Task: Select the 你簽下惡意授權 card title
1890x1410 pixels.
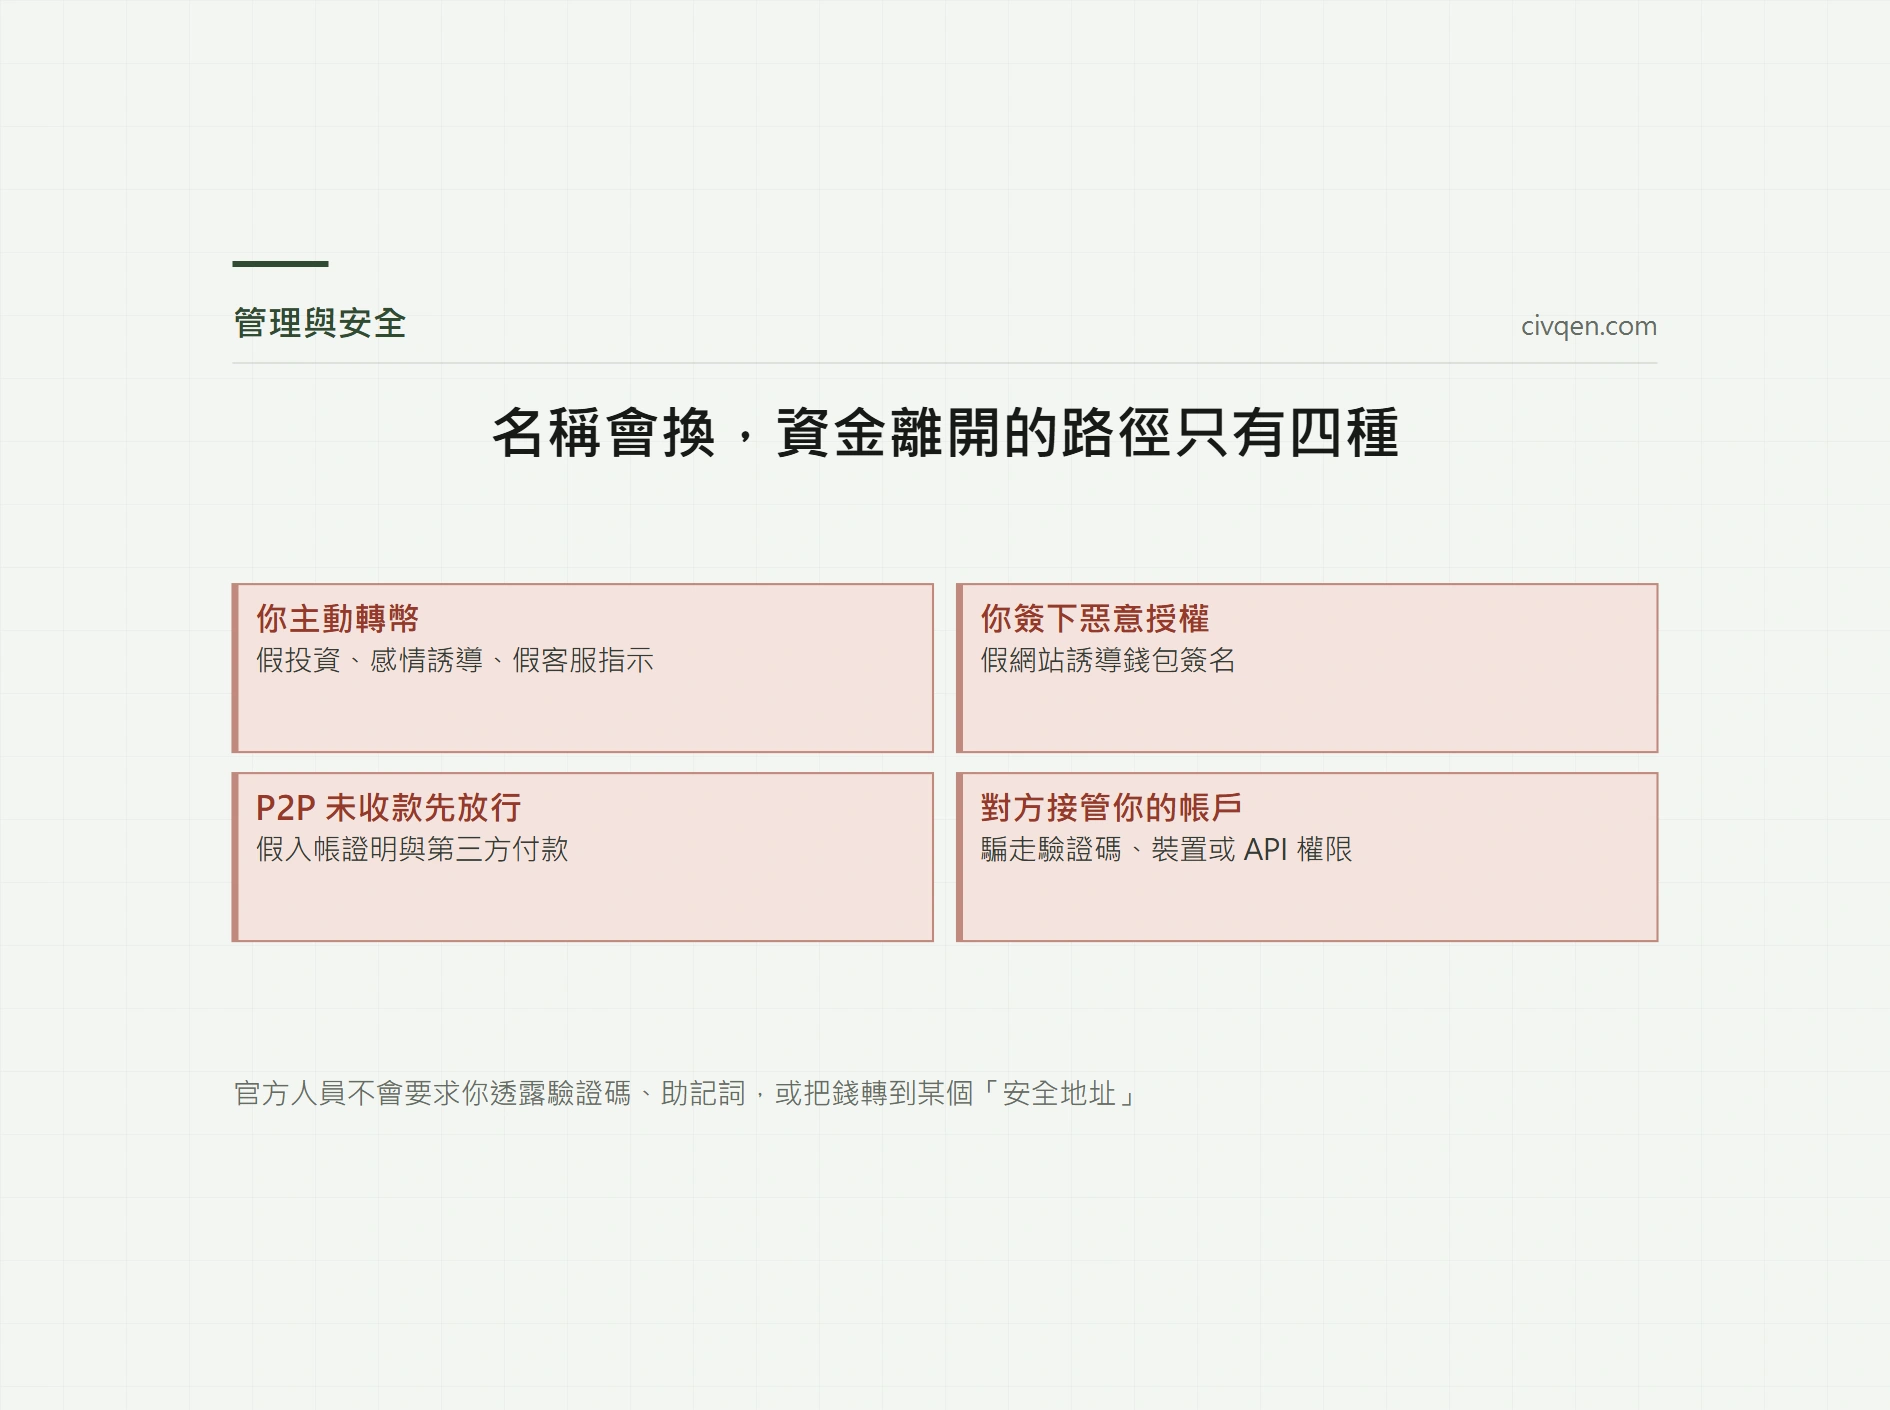Action: pyautogui.click(x=1095, y=618)
